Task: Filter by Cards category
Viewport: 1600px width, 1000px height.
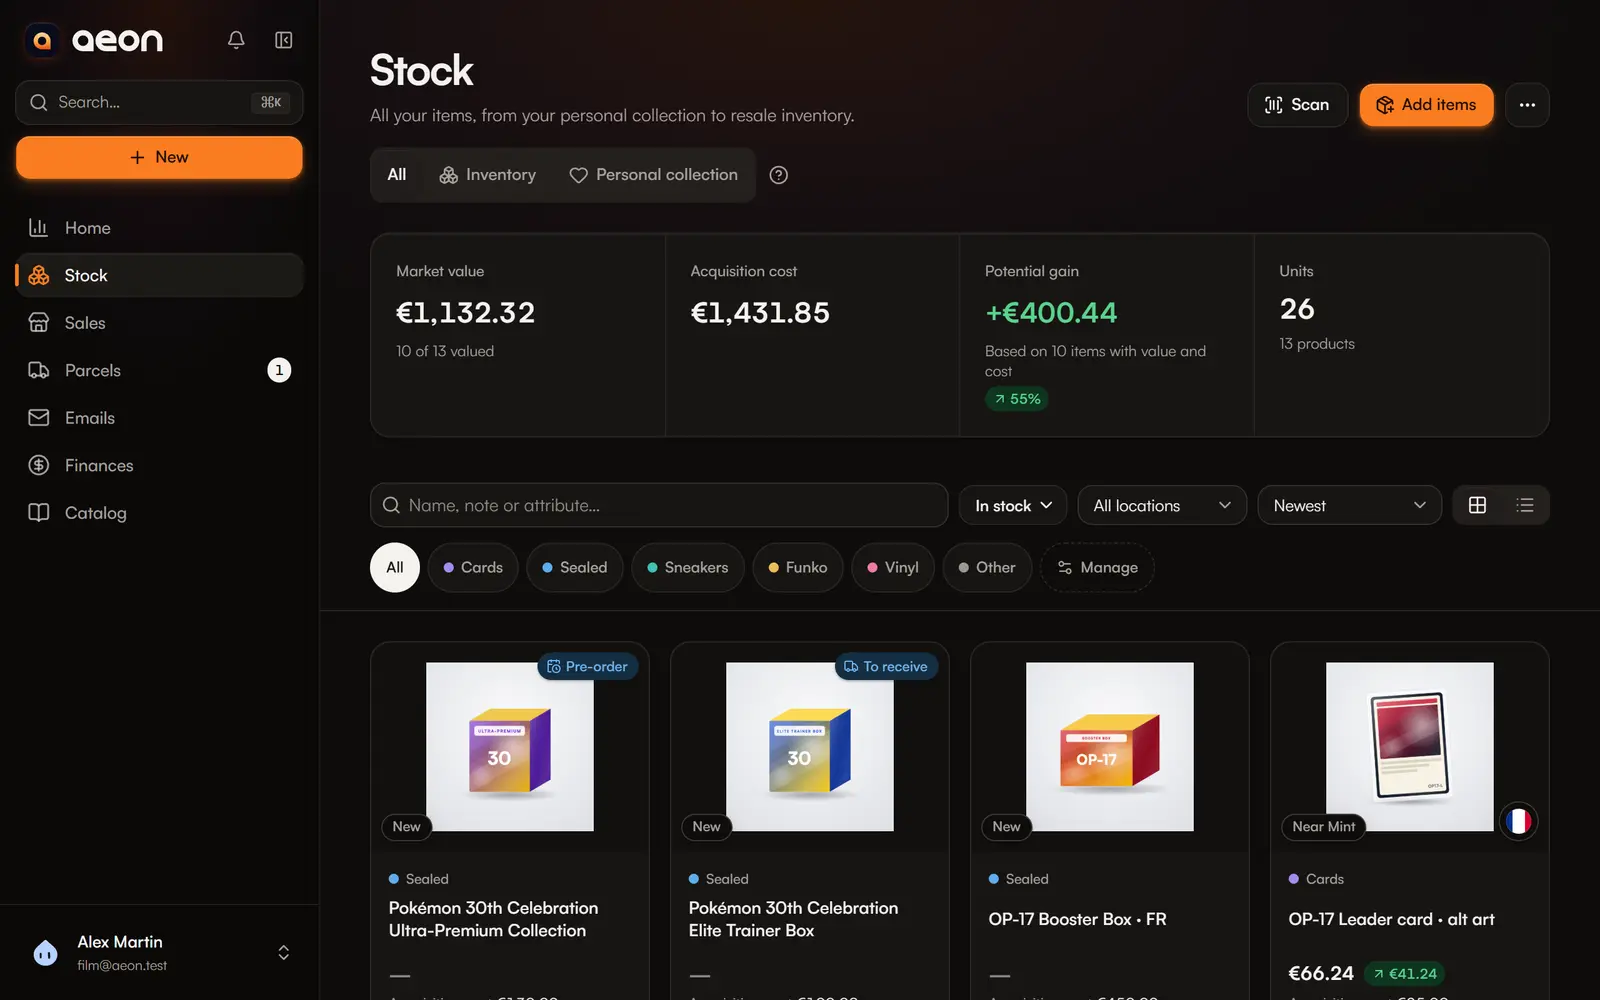Action: click(x=473, y=567)
